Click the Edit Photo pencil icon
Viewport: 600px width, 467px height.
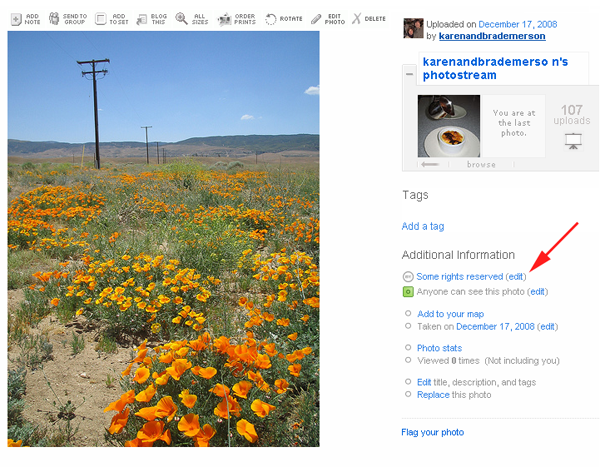(x=316, y=19)
